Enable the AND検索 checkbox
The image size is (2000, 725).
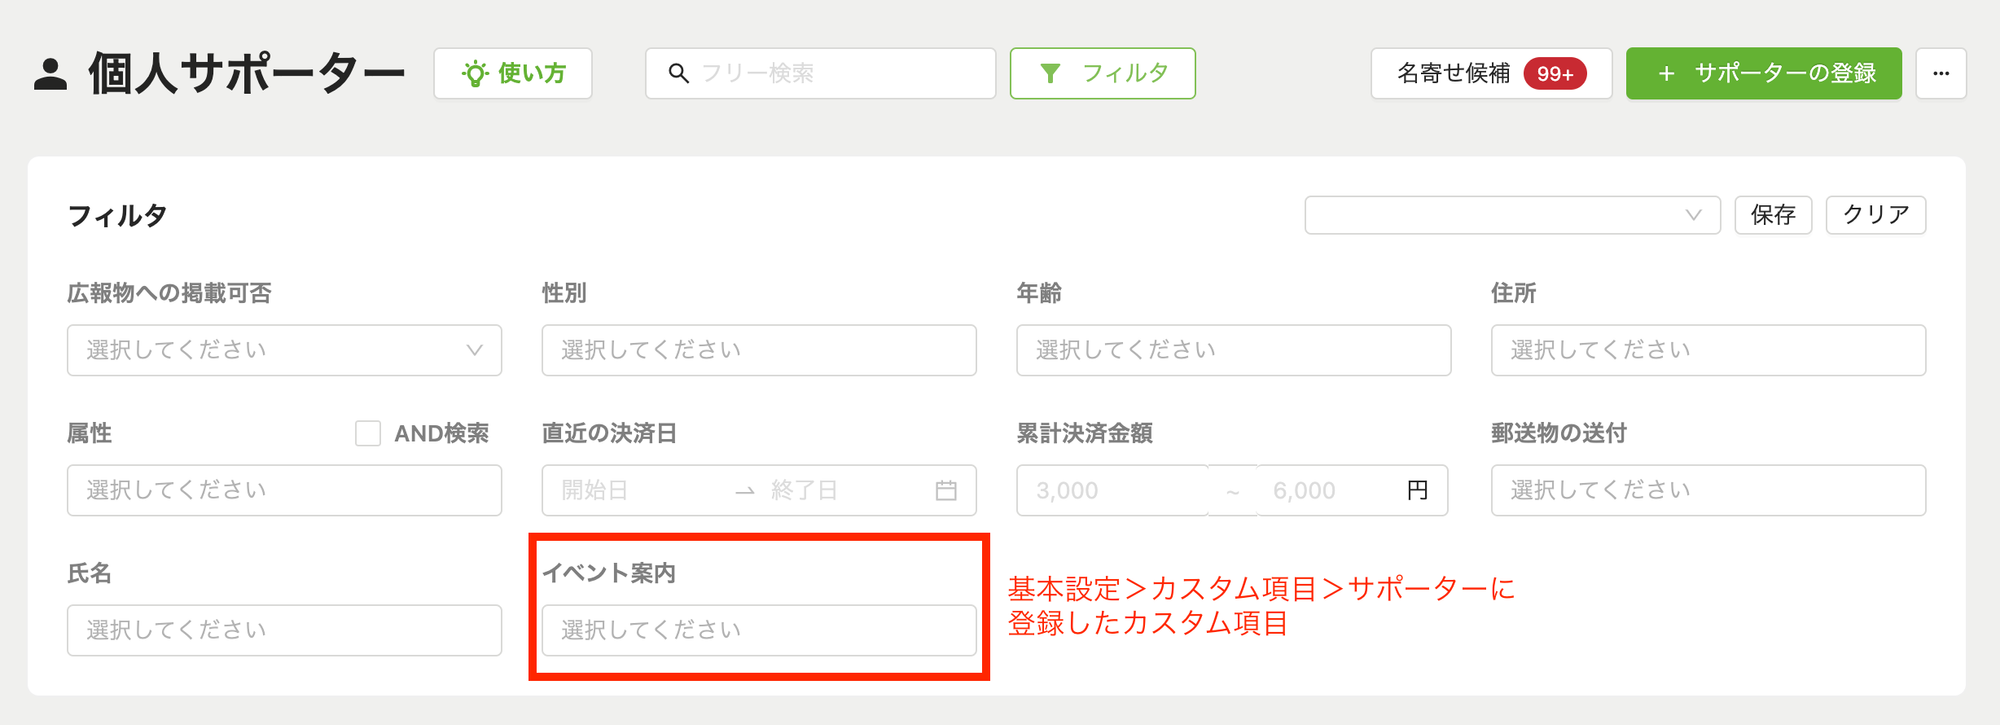tap(368, 433)
